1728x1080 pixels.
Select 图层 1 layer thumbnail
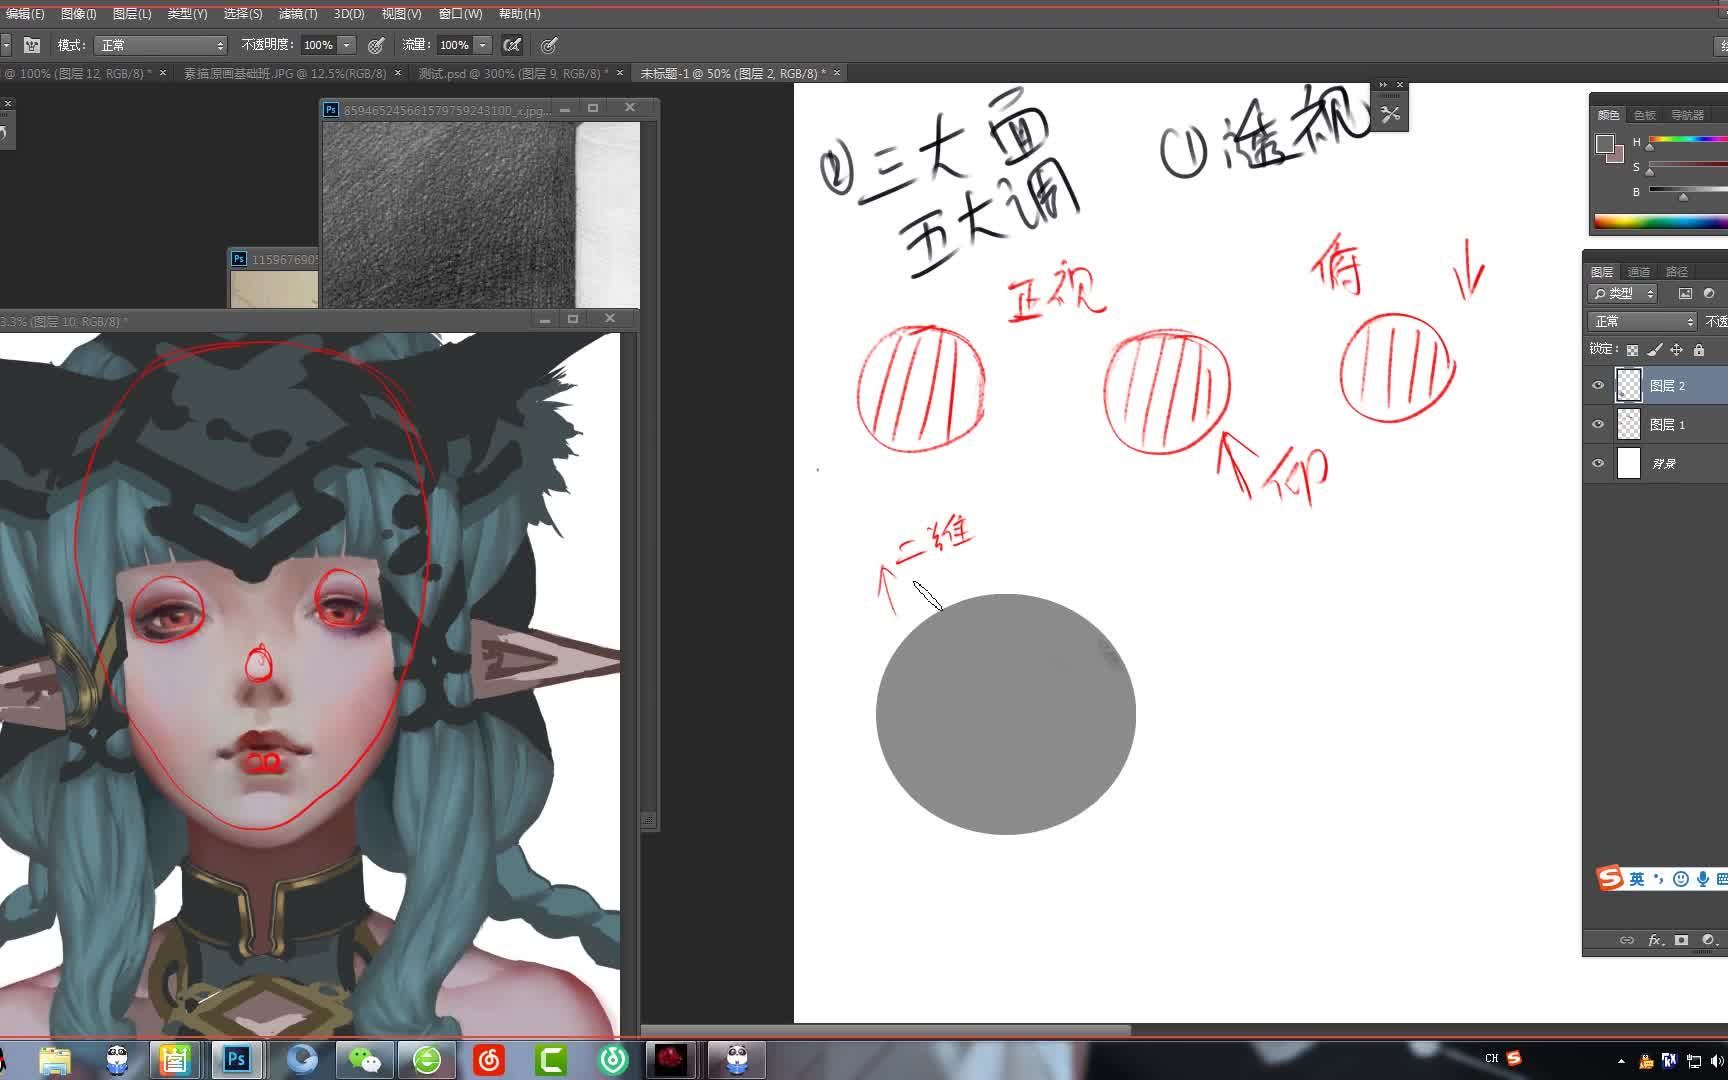click(x=1629, y=424)
